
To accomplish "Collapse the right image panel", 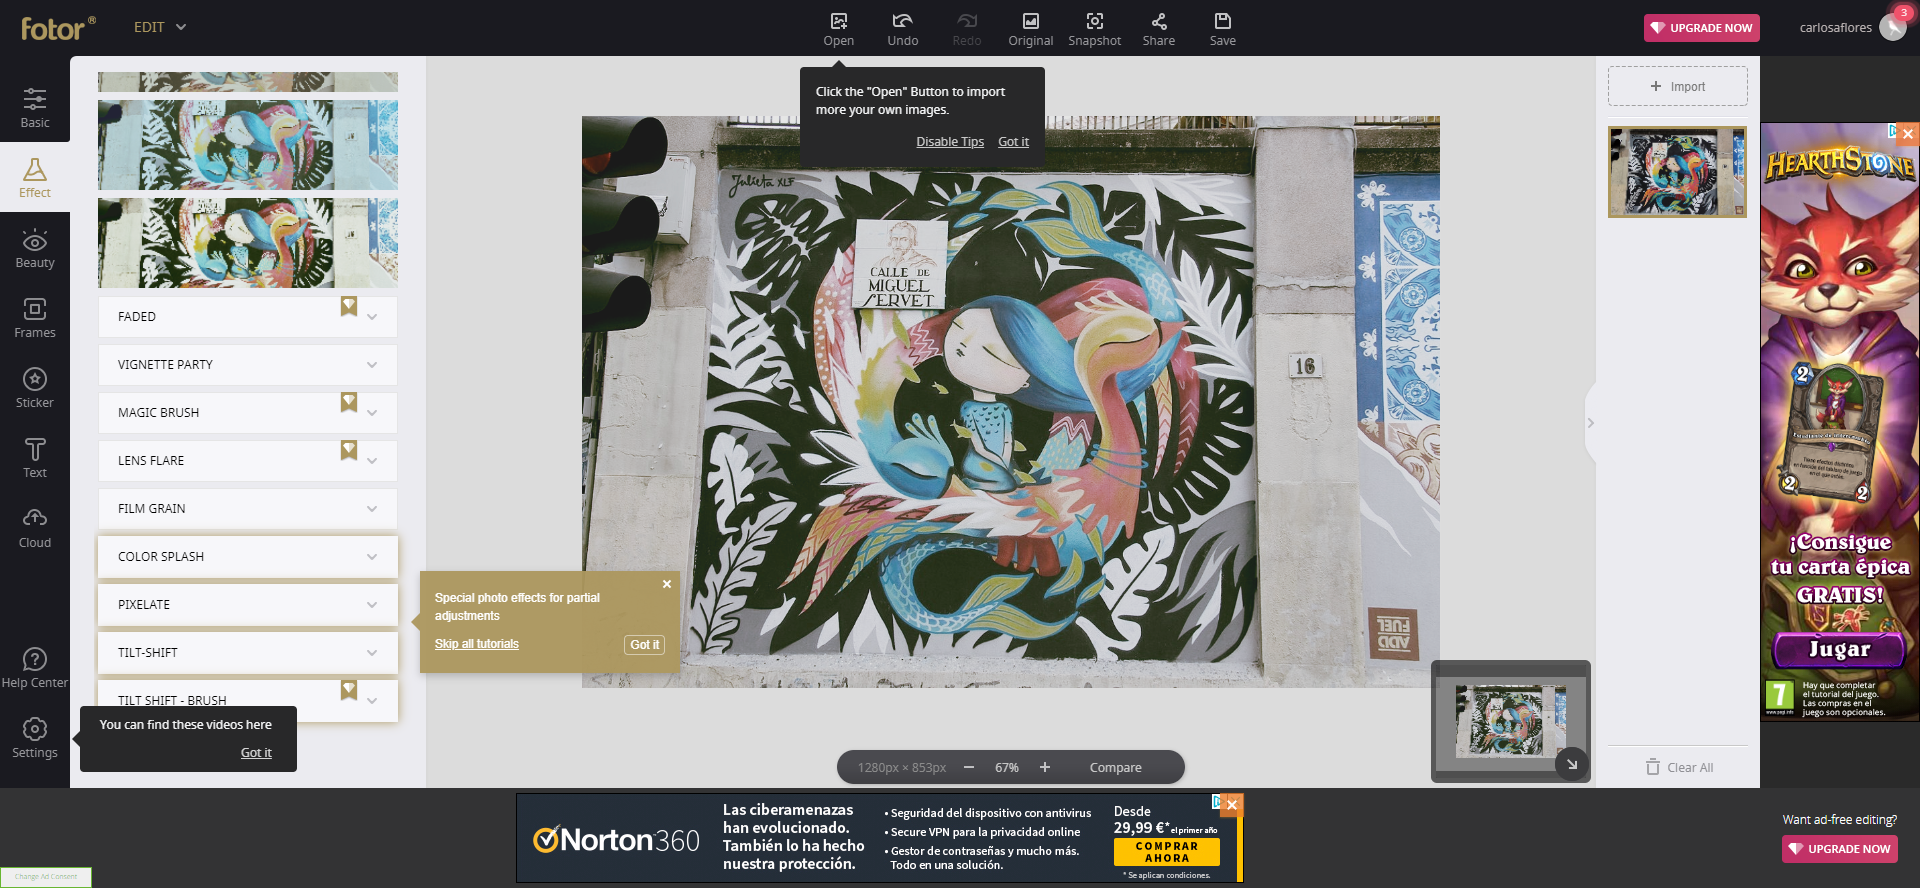I will [1590, 423].
